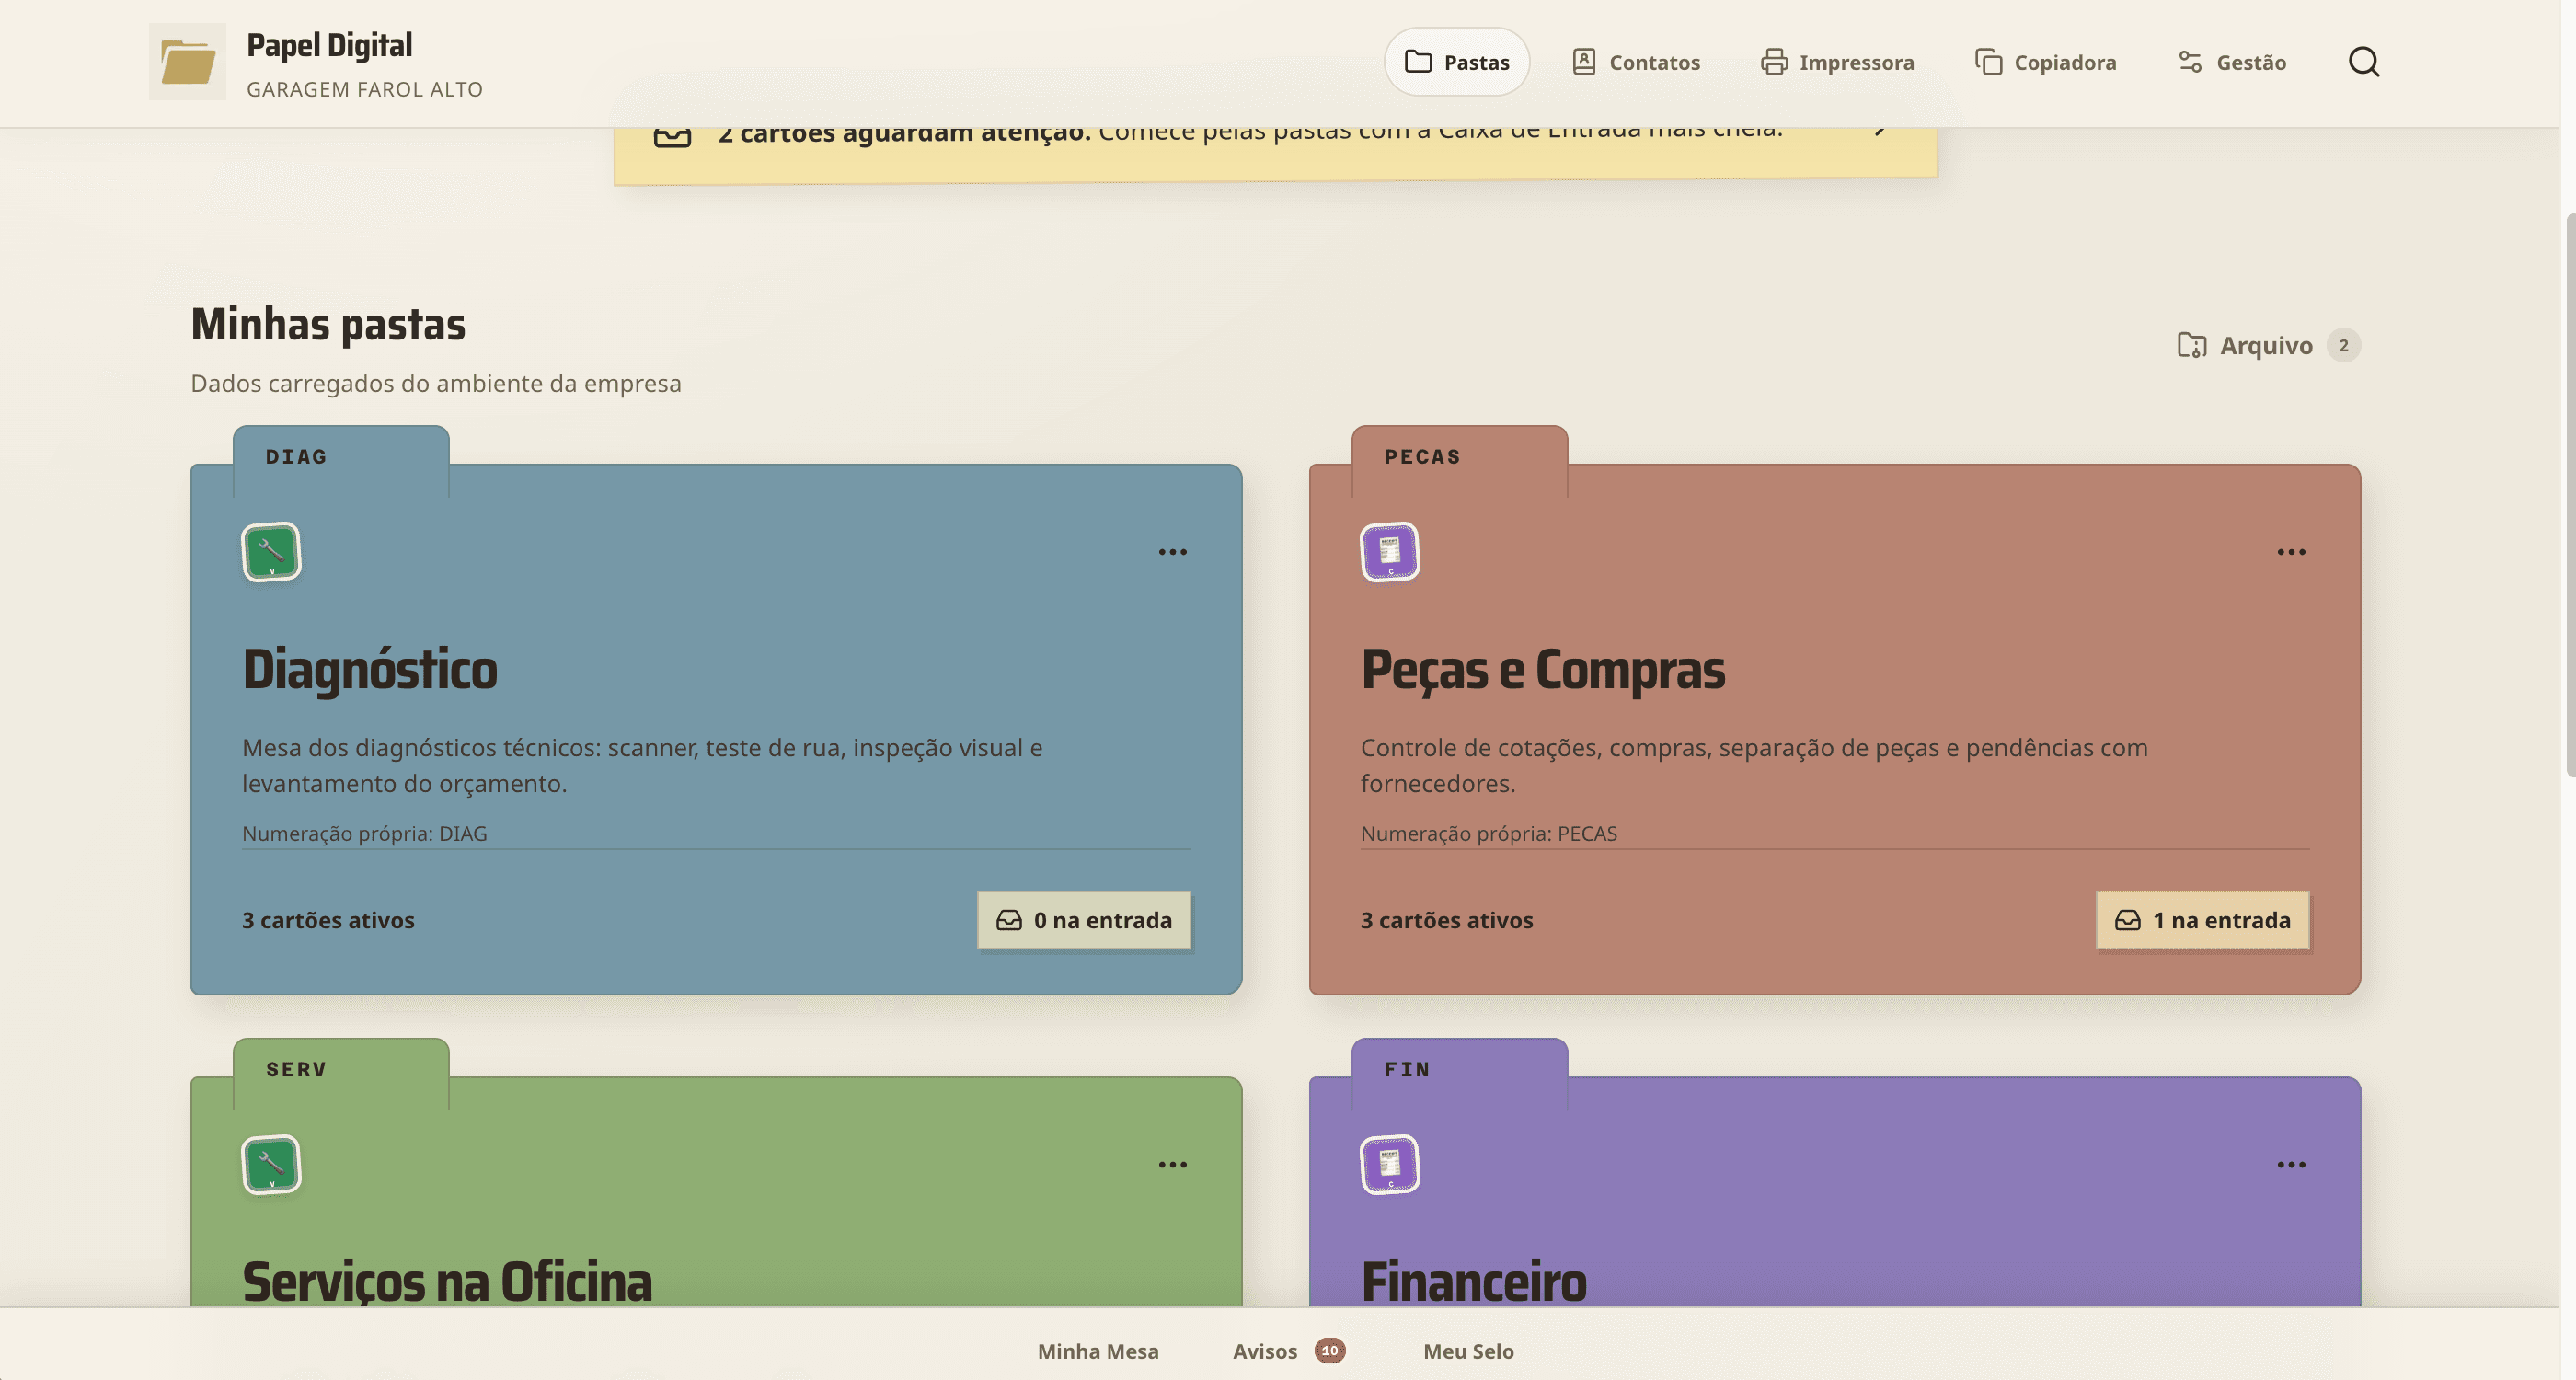Open Meu Selo in bottom bar

pos(1468,1351)
